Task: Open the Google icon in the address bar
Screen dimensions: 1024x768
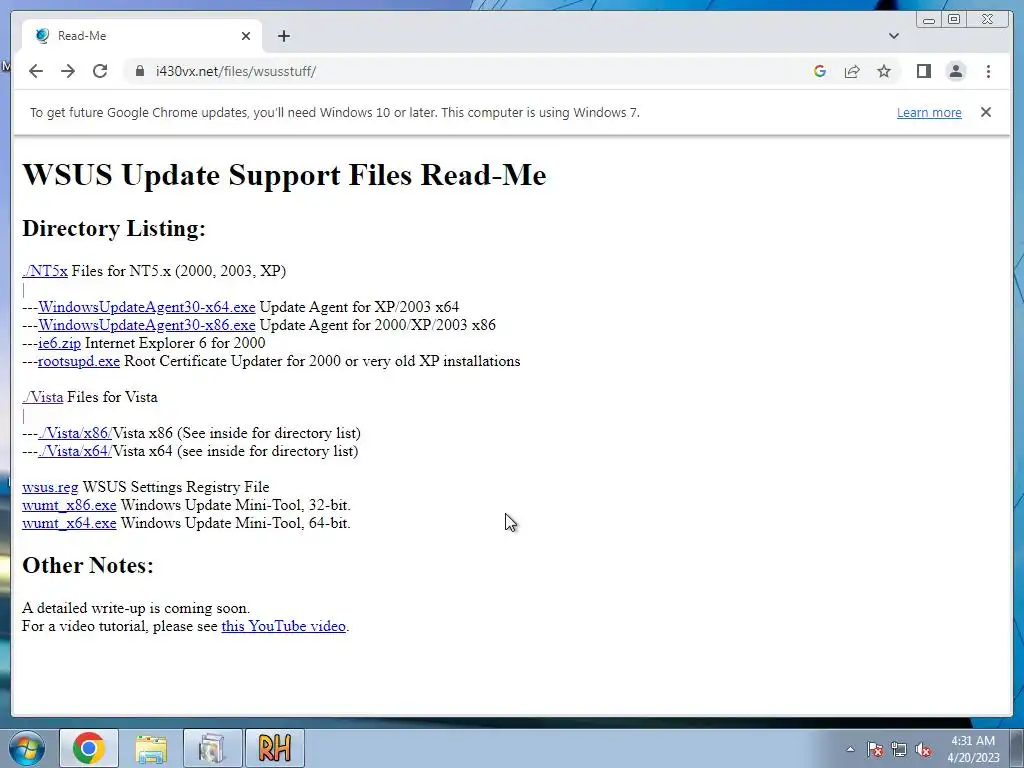Action: coord(820,71)
